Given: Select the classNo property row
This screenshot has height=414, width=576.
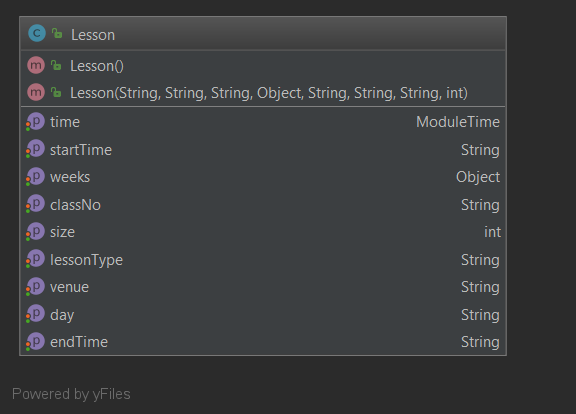Looking at the screenshot, I should click(x=263, y=205).
